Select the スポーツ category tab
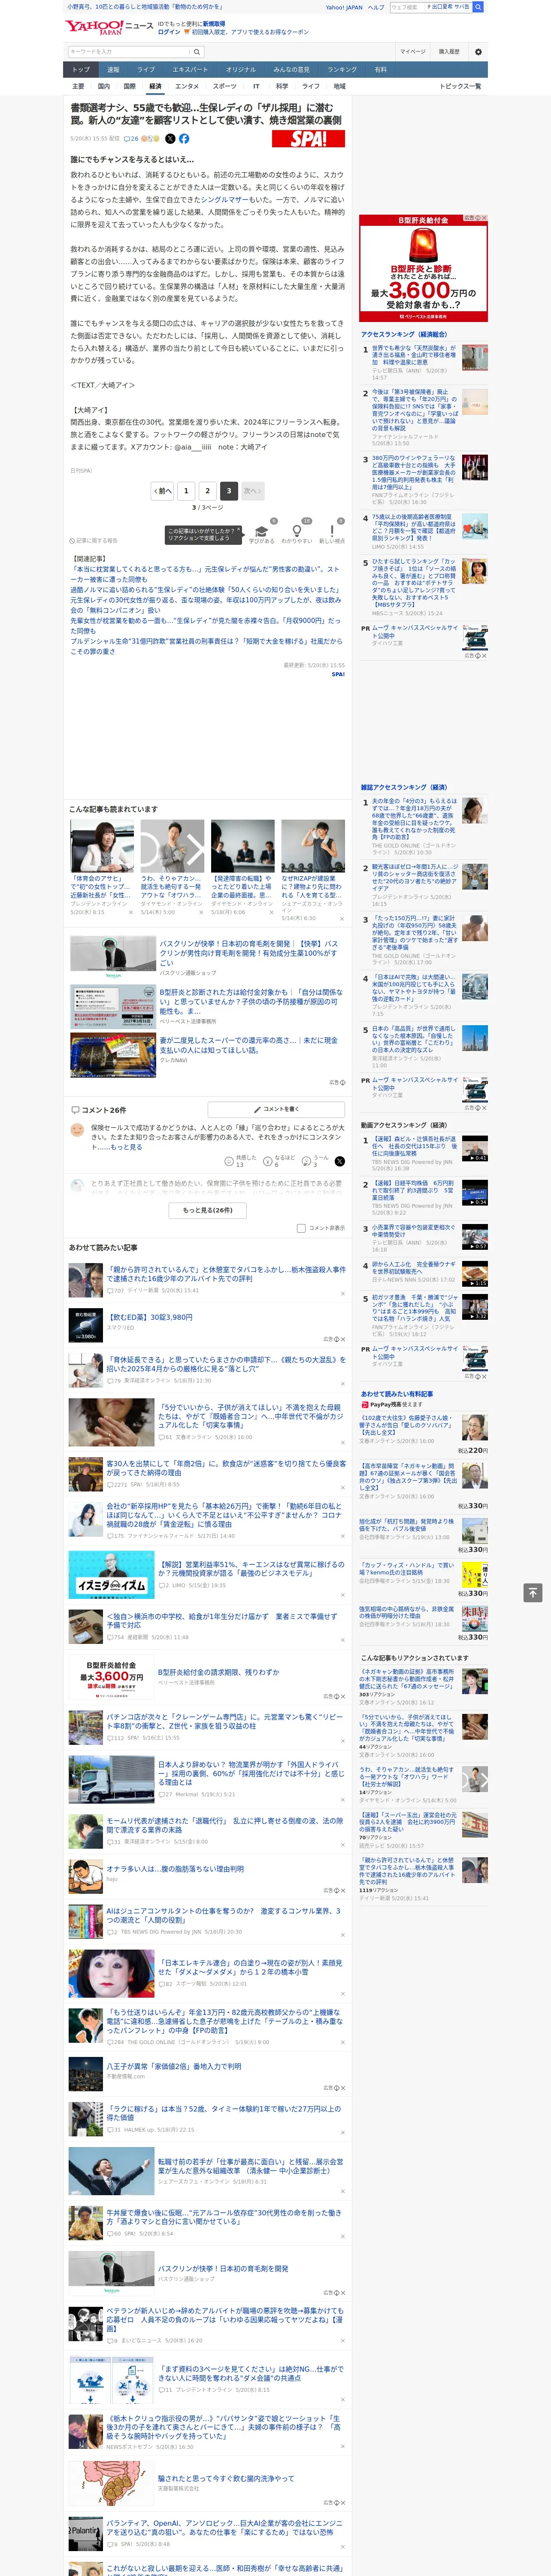Viewport: 551px width, 2576px height. coord(225,86)
